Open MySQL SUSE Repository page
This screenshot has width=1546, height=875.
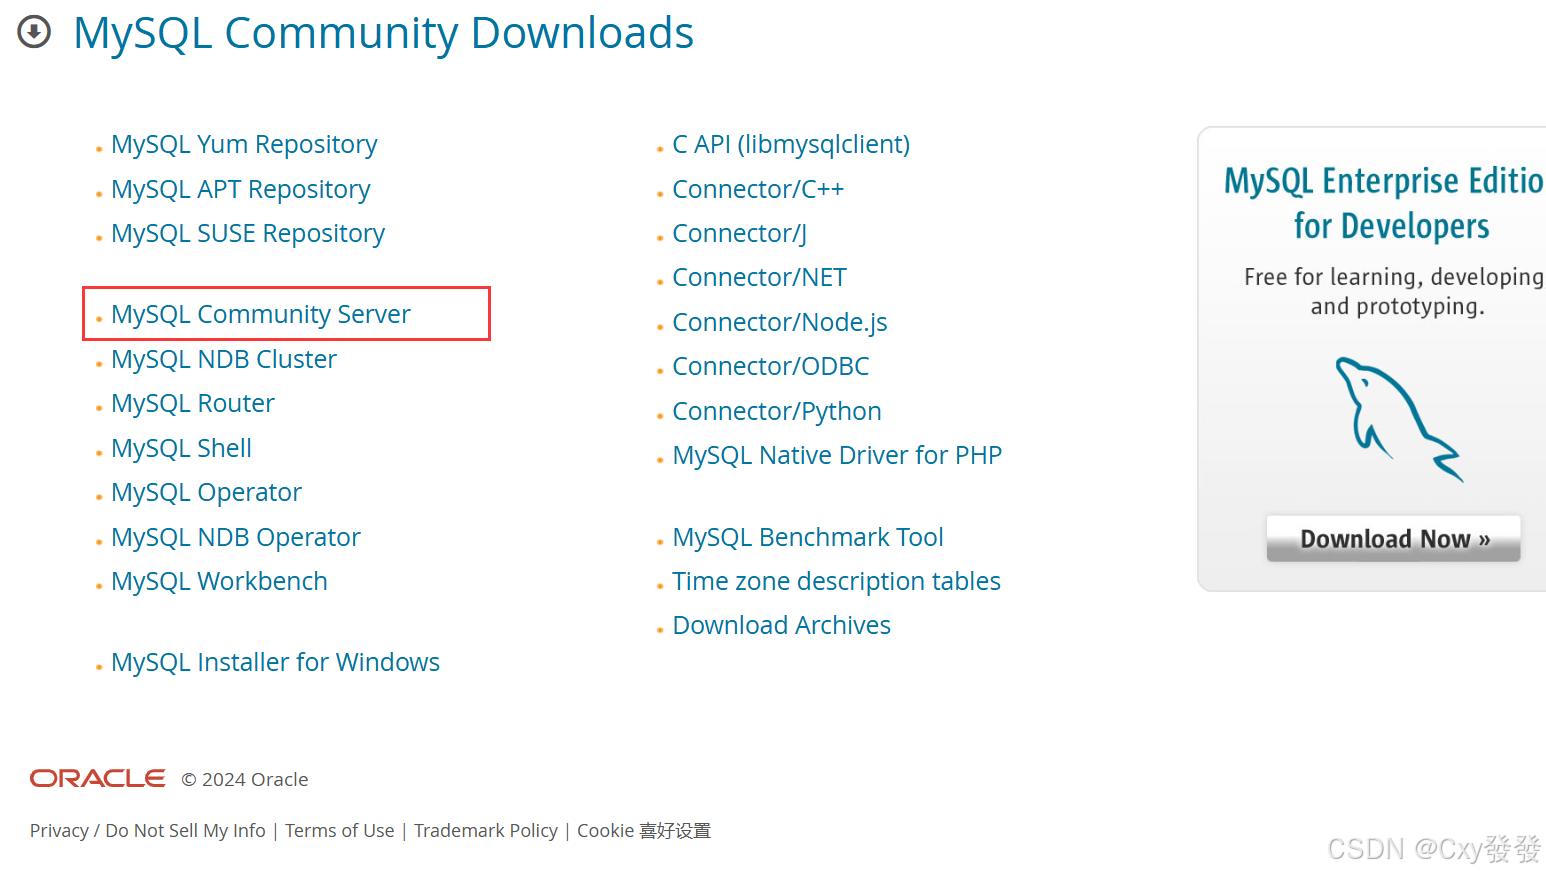[x=248, y=233]
